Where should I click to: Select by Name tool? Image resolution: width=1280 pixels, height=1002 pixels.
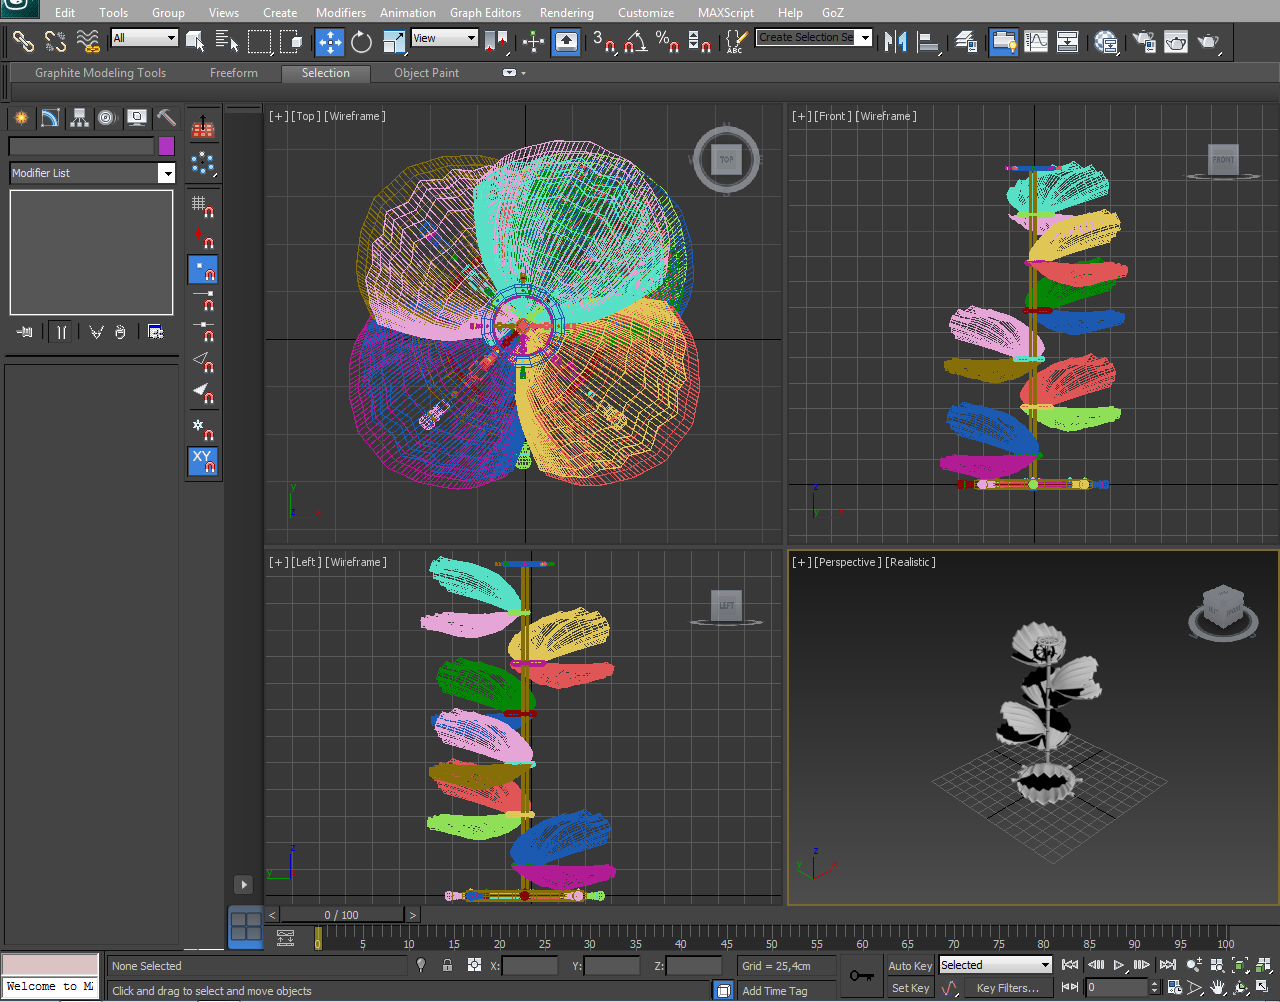pos(227,42)
